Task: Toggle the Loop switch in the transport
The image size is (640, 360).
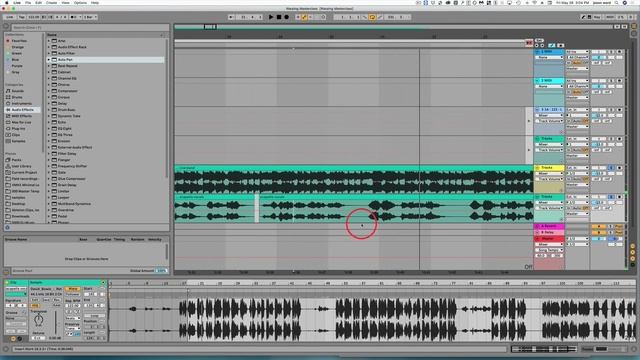Action: [372, 17]
